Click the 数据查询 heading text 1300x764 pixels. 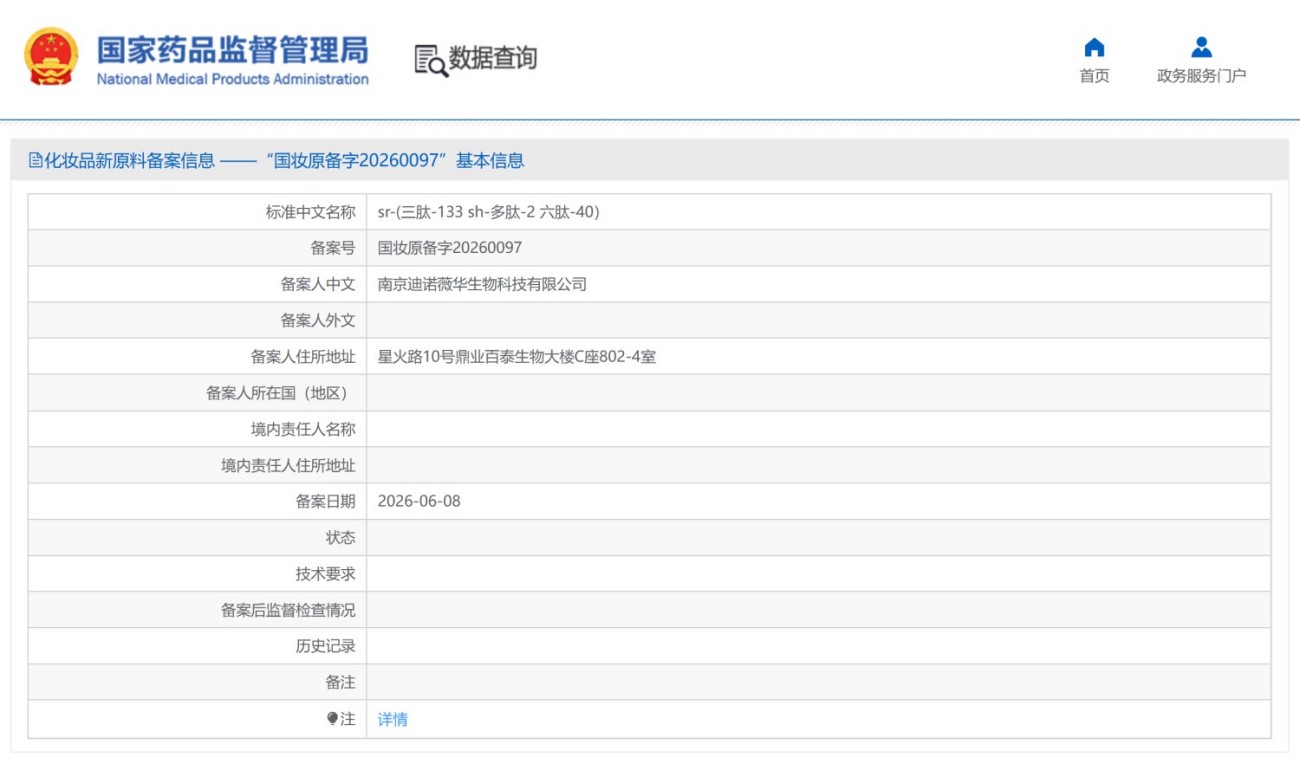[493, 58]
